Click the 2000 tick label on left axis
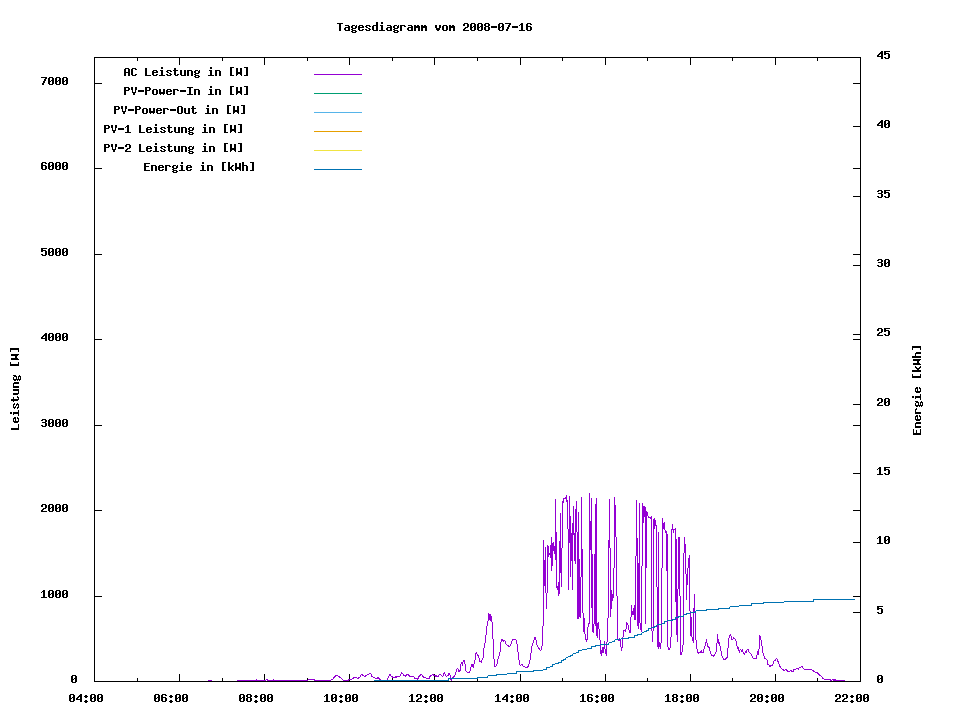Viewport: 960px width, 720px height. coord(54,509)
